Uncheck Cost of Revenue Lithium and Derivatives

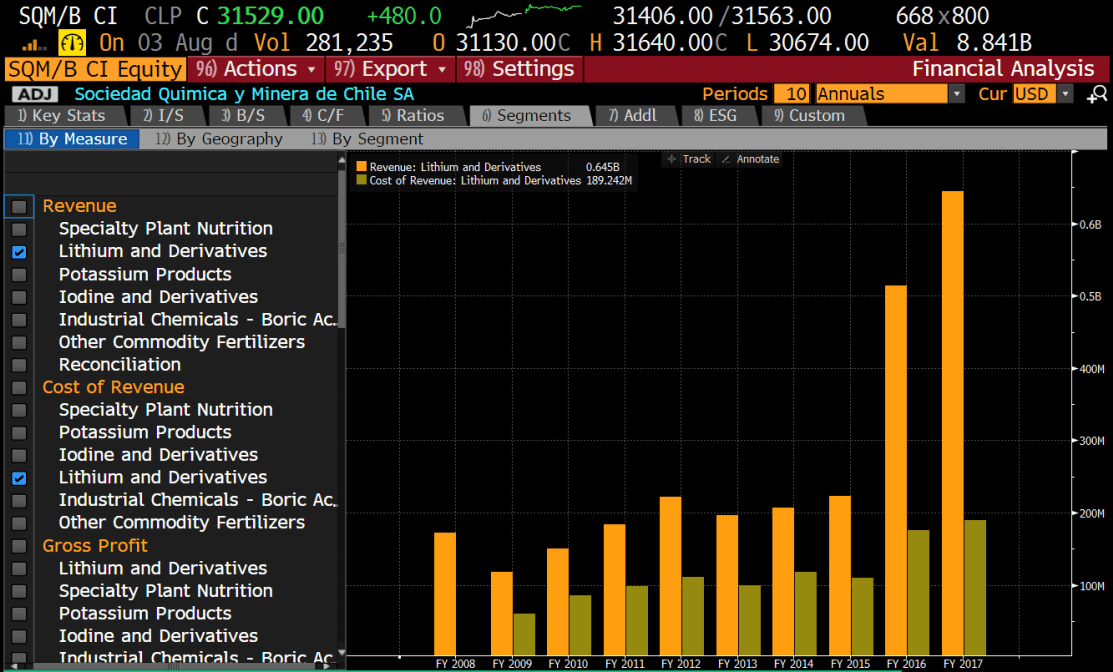(x=19, y=478)
